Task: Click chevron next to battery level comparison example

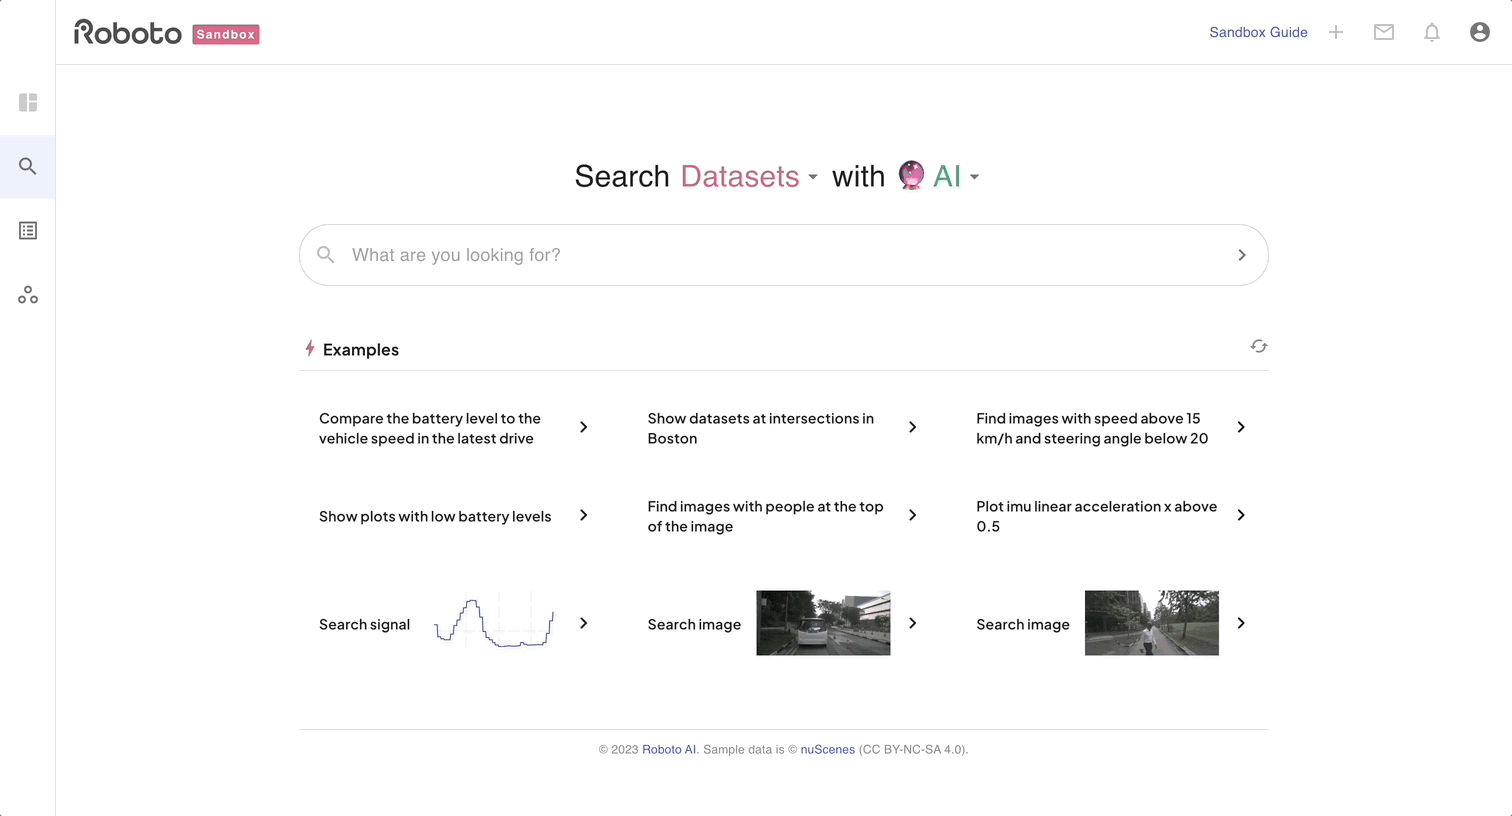Action: coord(584,427)
